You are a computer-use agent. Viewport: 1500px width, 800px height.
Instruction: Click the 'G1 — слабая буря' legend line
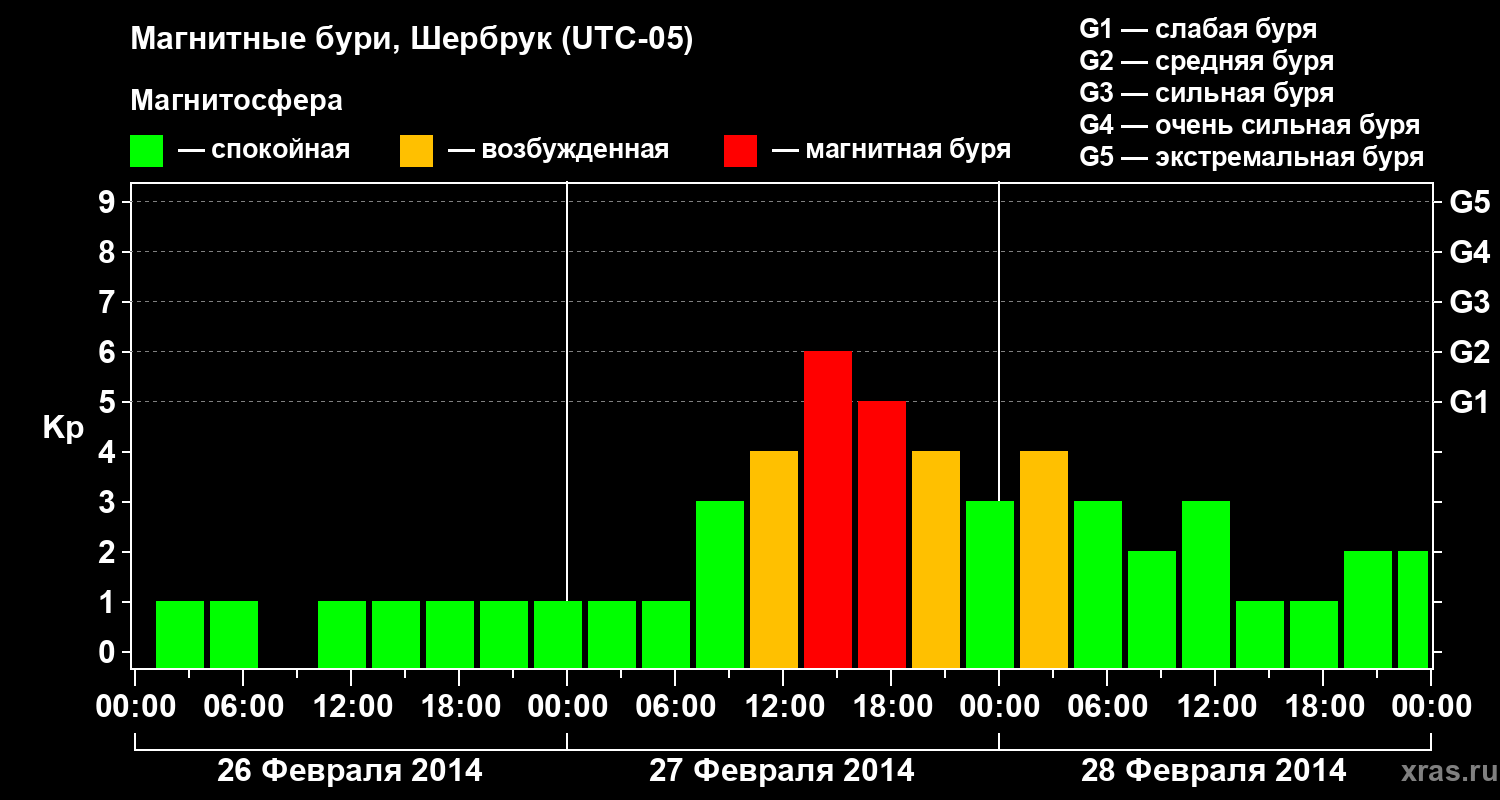pos(1198,29)
